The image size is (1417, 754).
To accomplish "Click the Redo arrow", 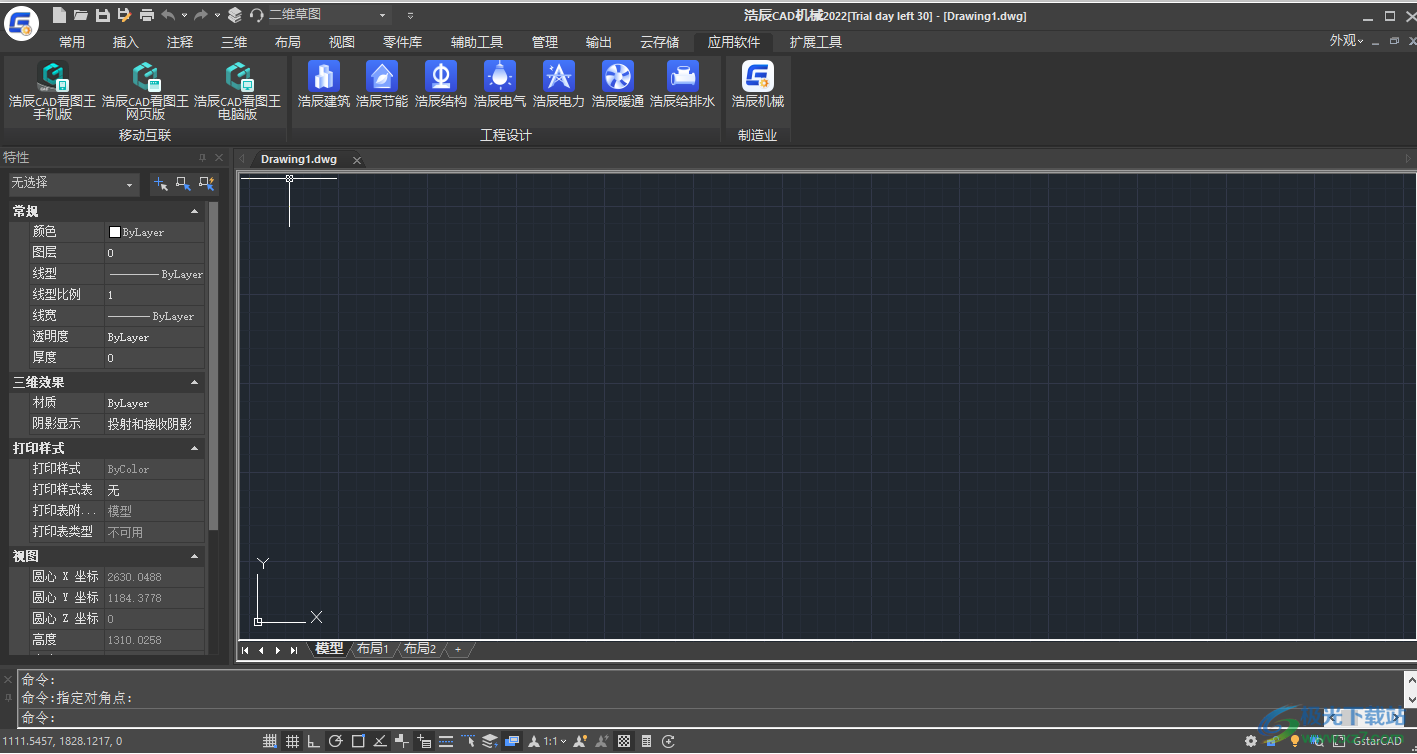I will click(x=201, y=15).
